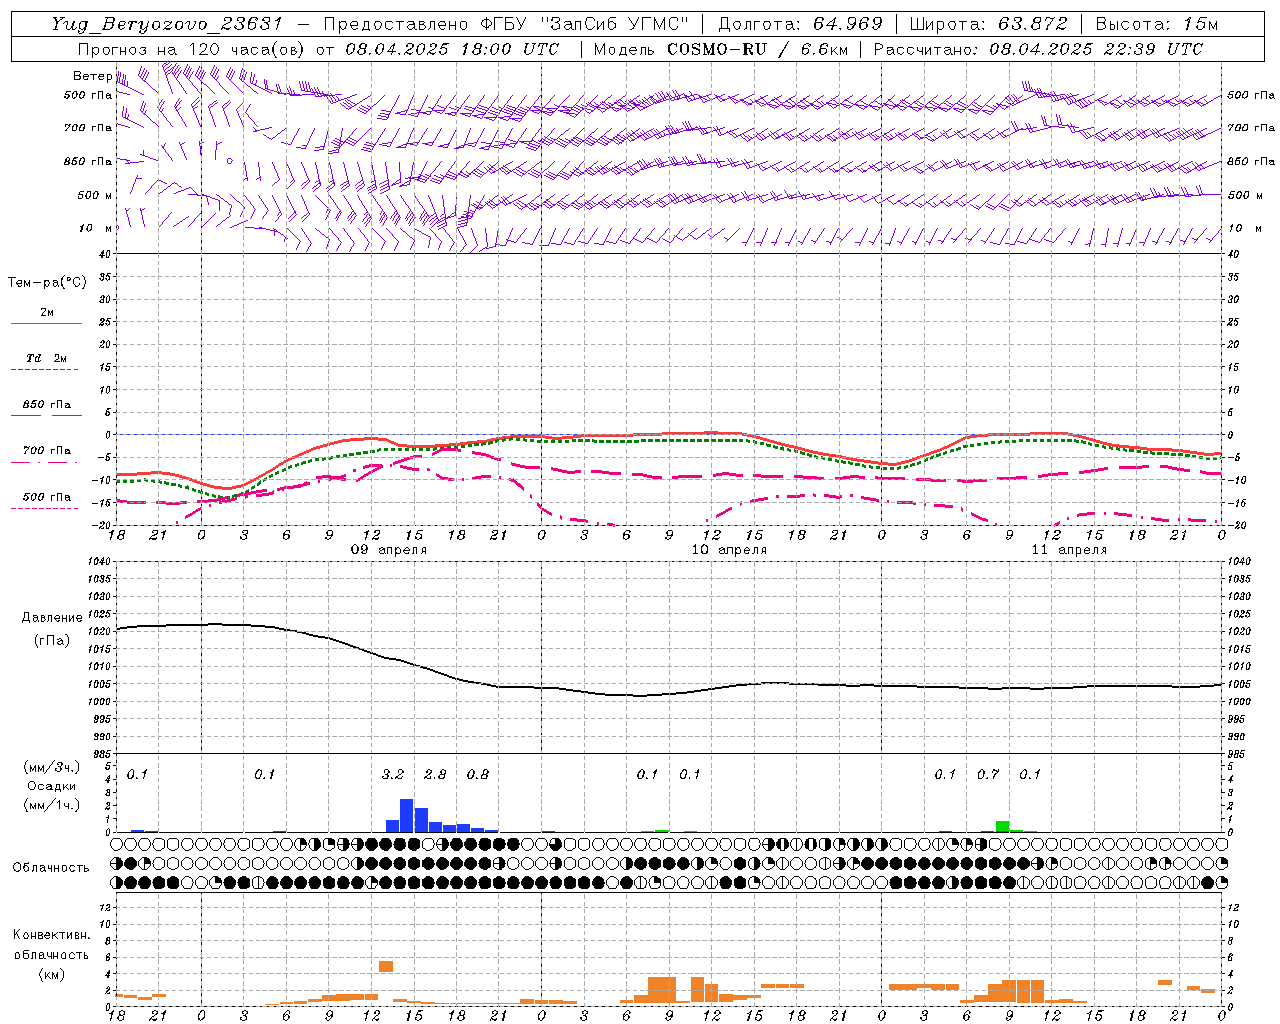Click the 11 апреля date label
Viewport: 1280px width, 1024px height.
tap(1069, 550)
